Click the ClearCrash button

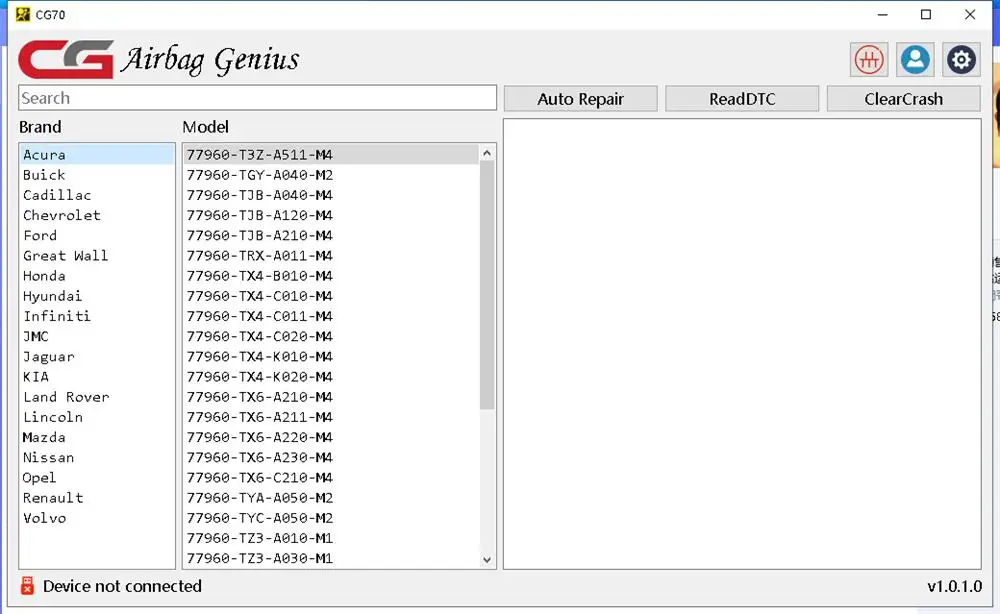pyautogui.click(x=904, y=99)
